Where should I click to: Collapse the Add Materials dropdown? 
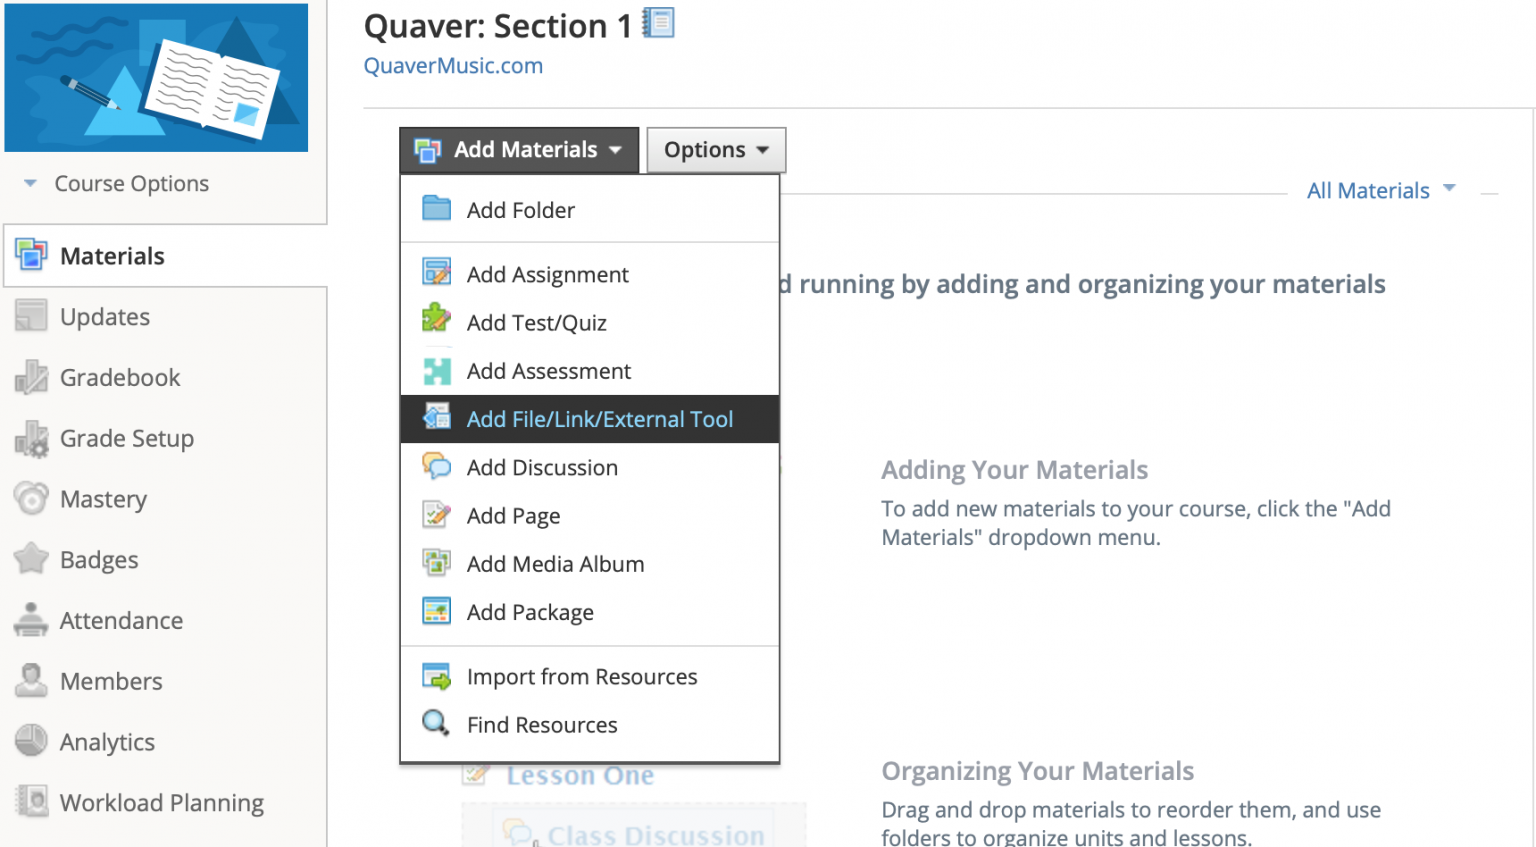(x=519, y=150)
